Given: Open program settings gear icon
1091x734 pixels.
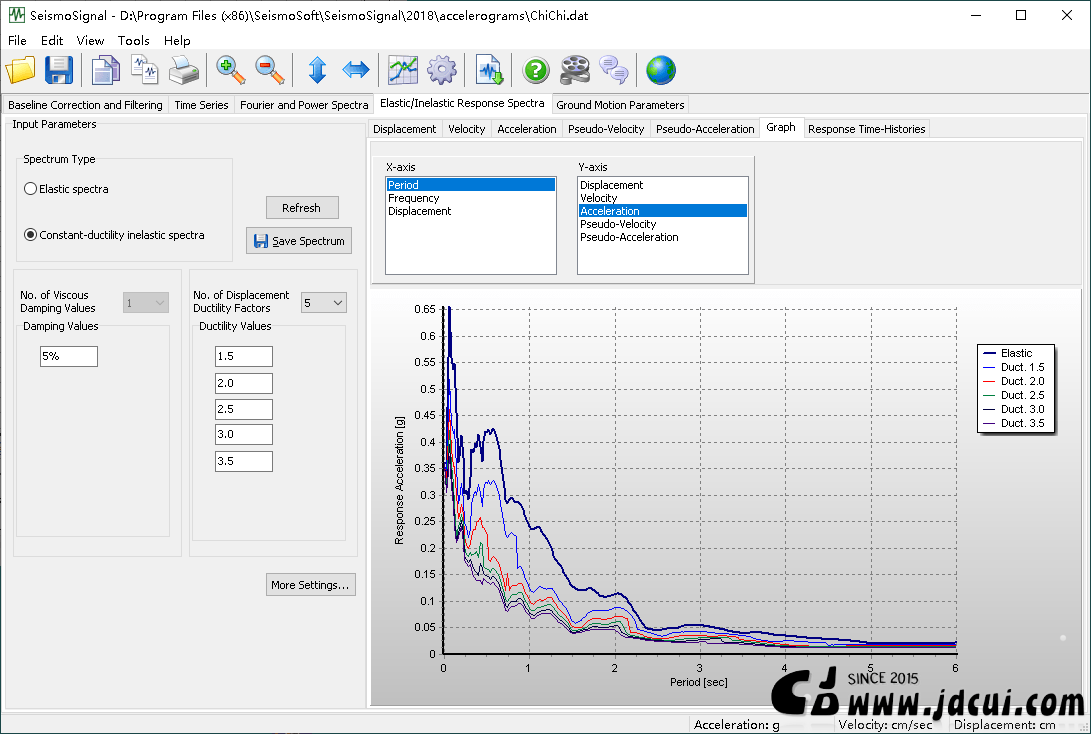Looking at the screenshot, I should pyautogui.click(x=442, y=70).
